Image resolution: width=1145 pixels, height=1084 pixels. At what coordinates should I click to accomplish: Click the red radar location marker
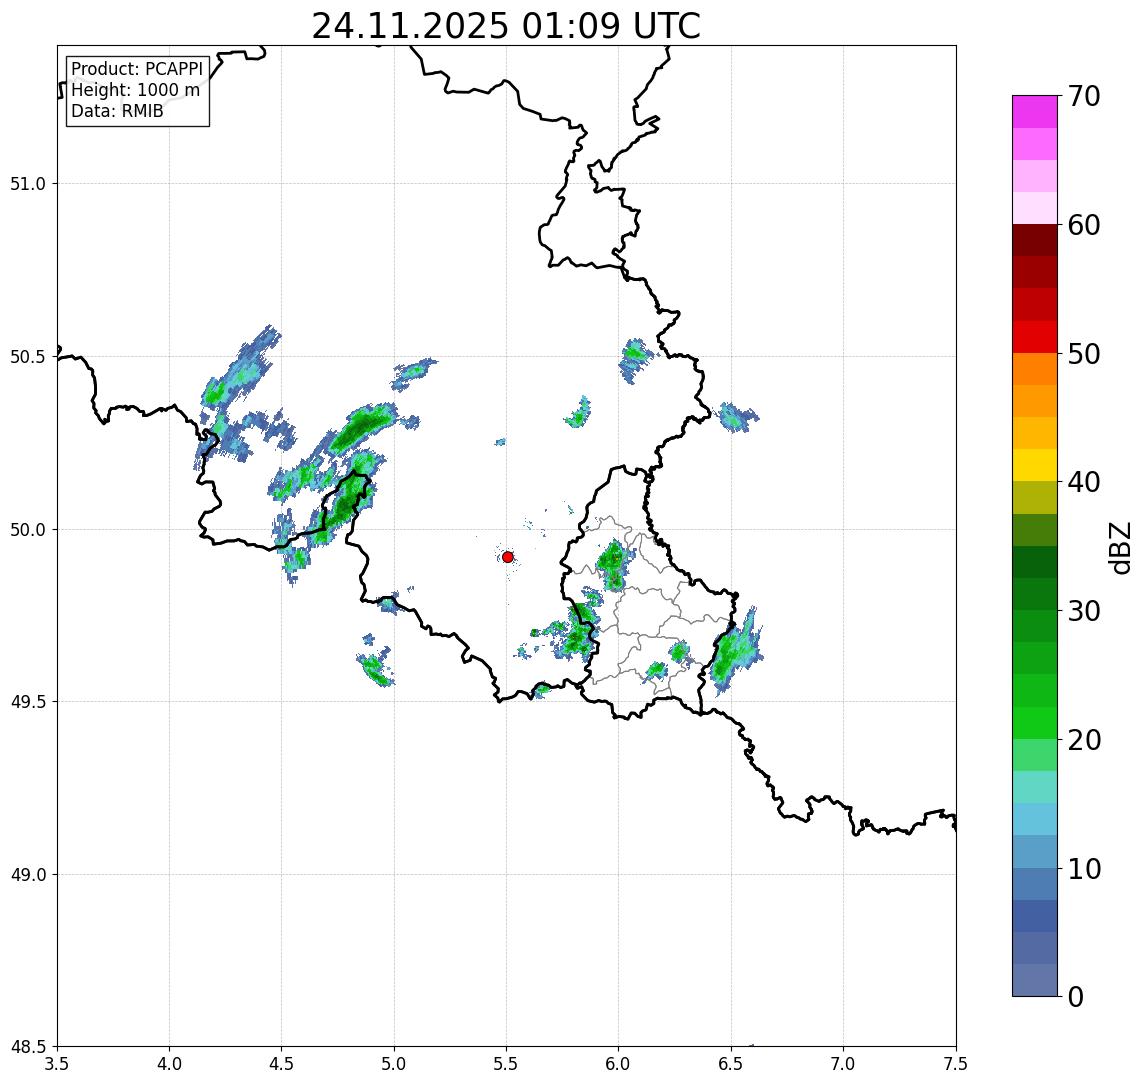(x=508, y=557)
